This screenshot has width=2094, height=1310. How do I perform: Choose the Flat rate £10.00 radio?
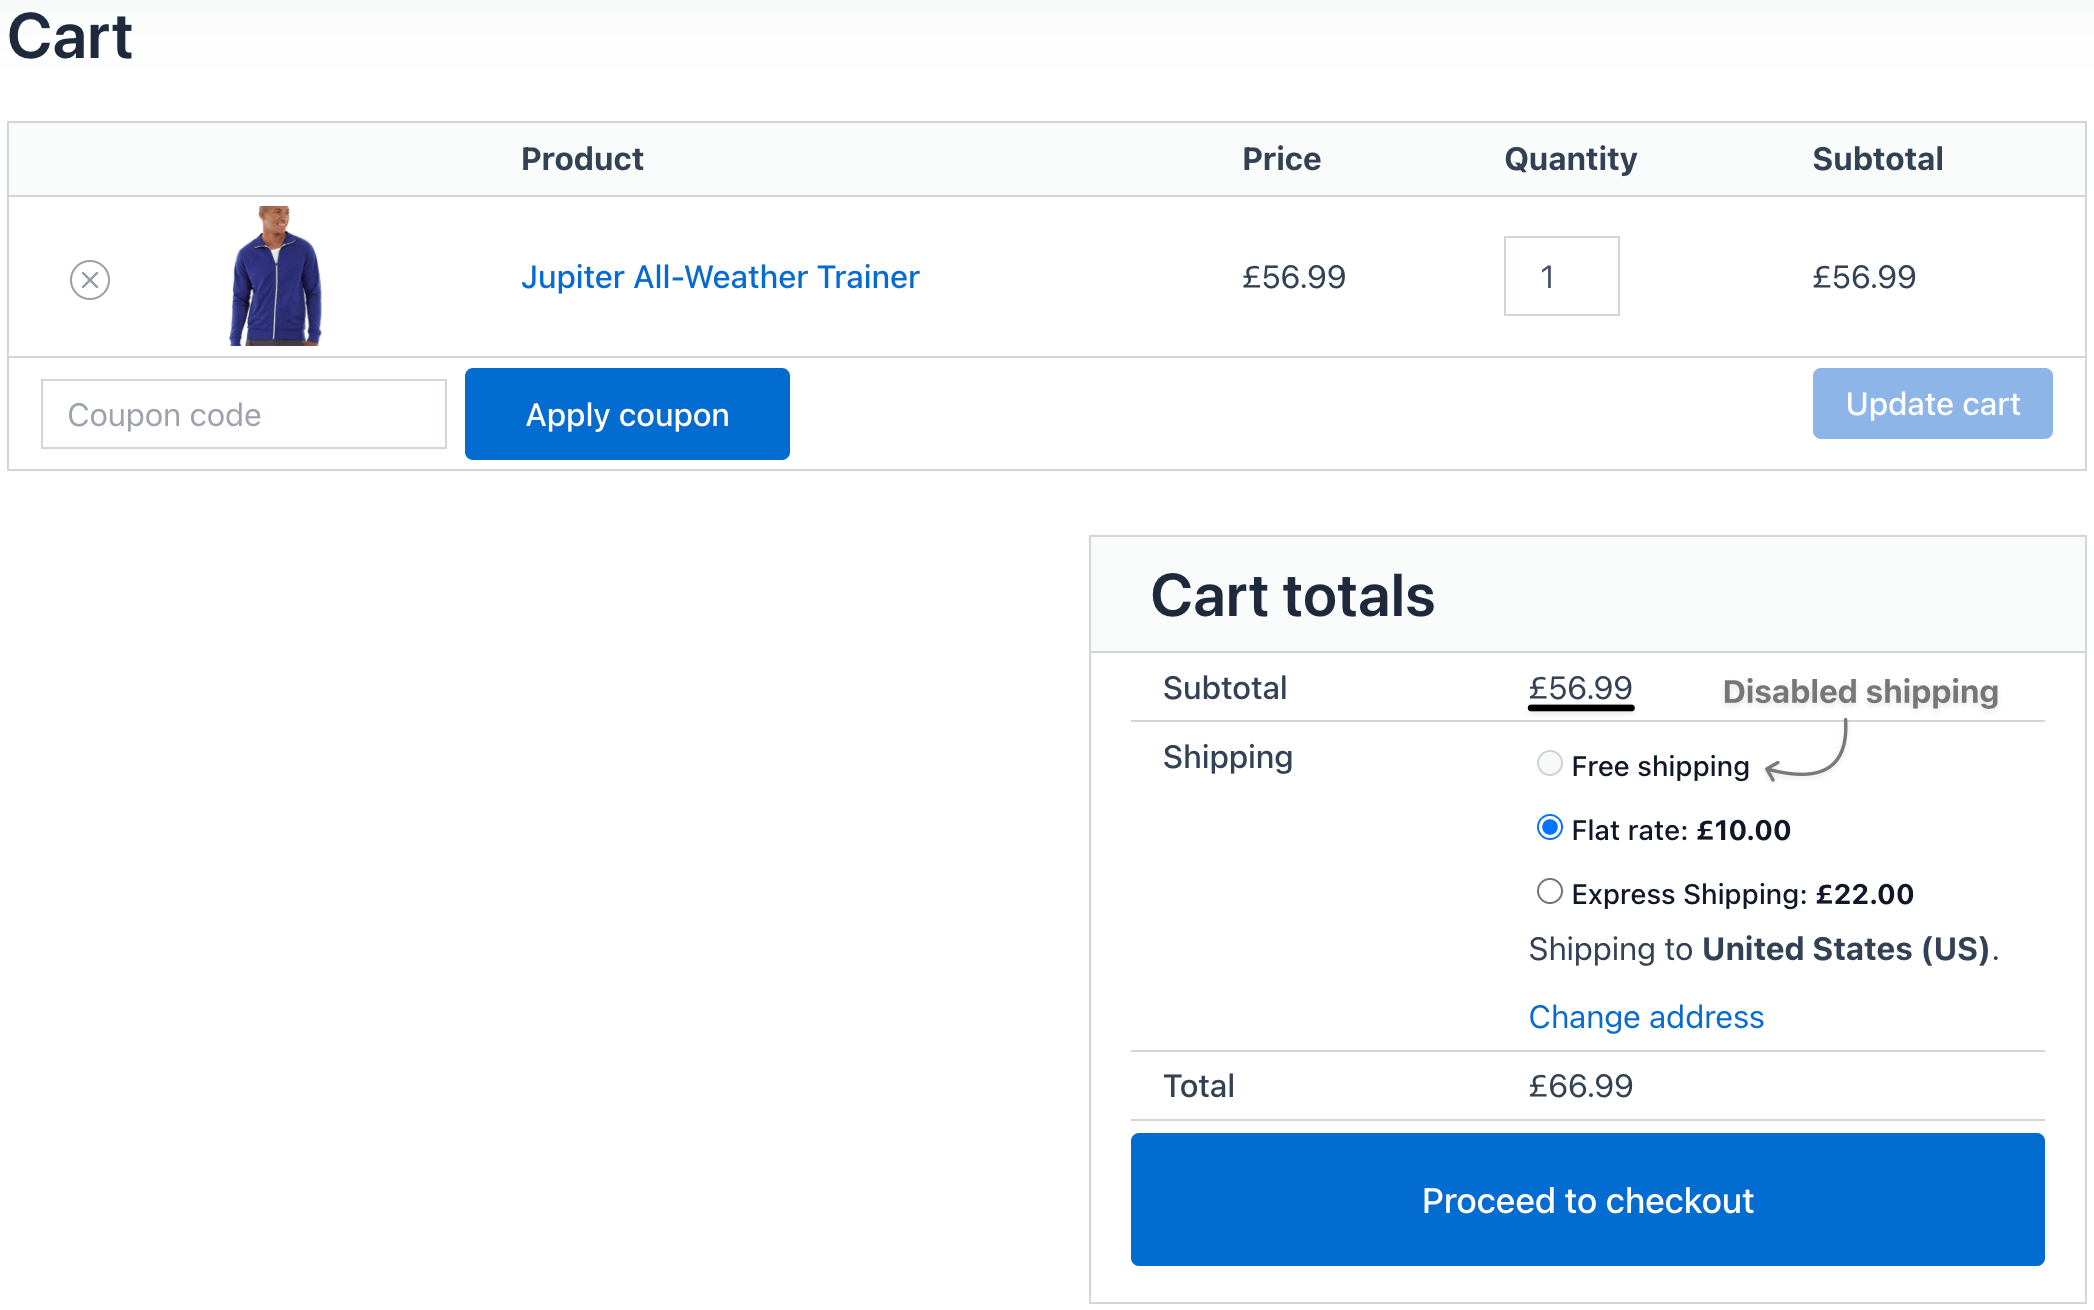pos(1549,828)
